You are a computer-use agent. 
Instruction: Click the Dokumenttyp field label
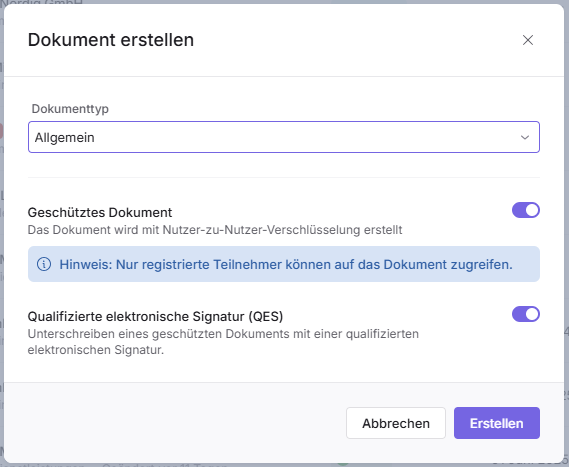pyautogui.click(x=70, y=109)
